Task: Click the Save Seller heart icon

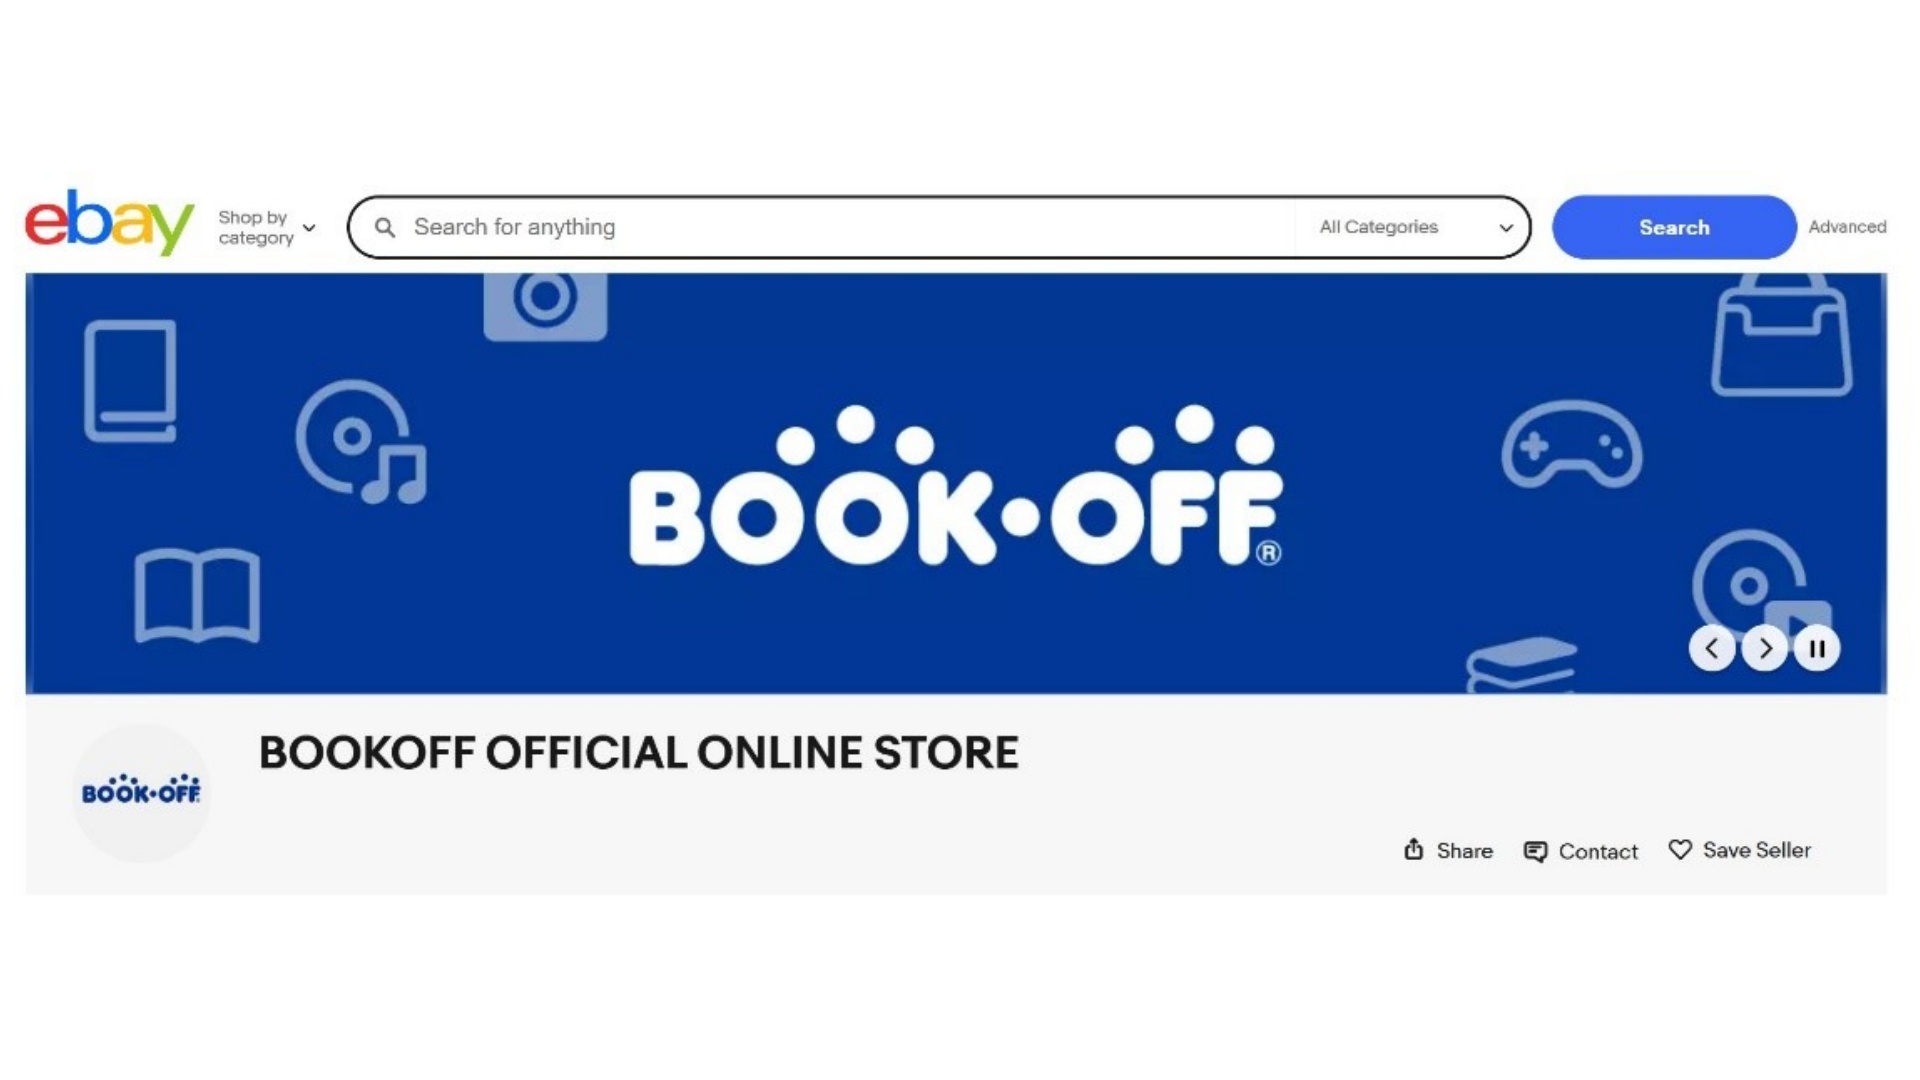Action: pyautogui.click(x=1680, y=850)
